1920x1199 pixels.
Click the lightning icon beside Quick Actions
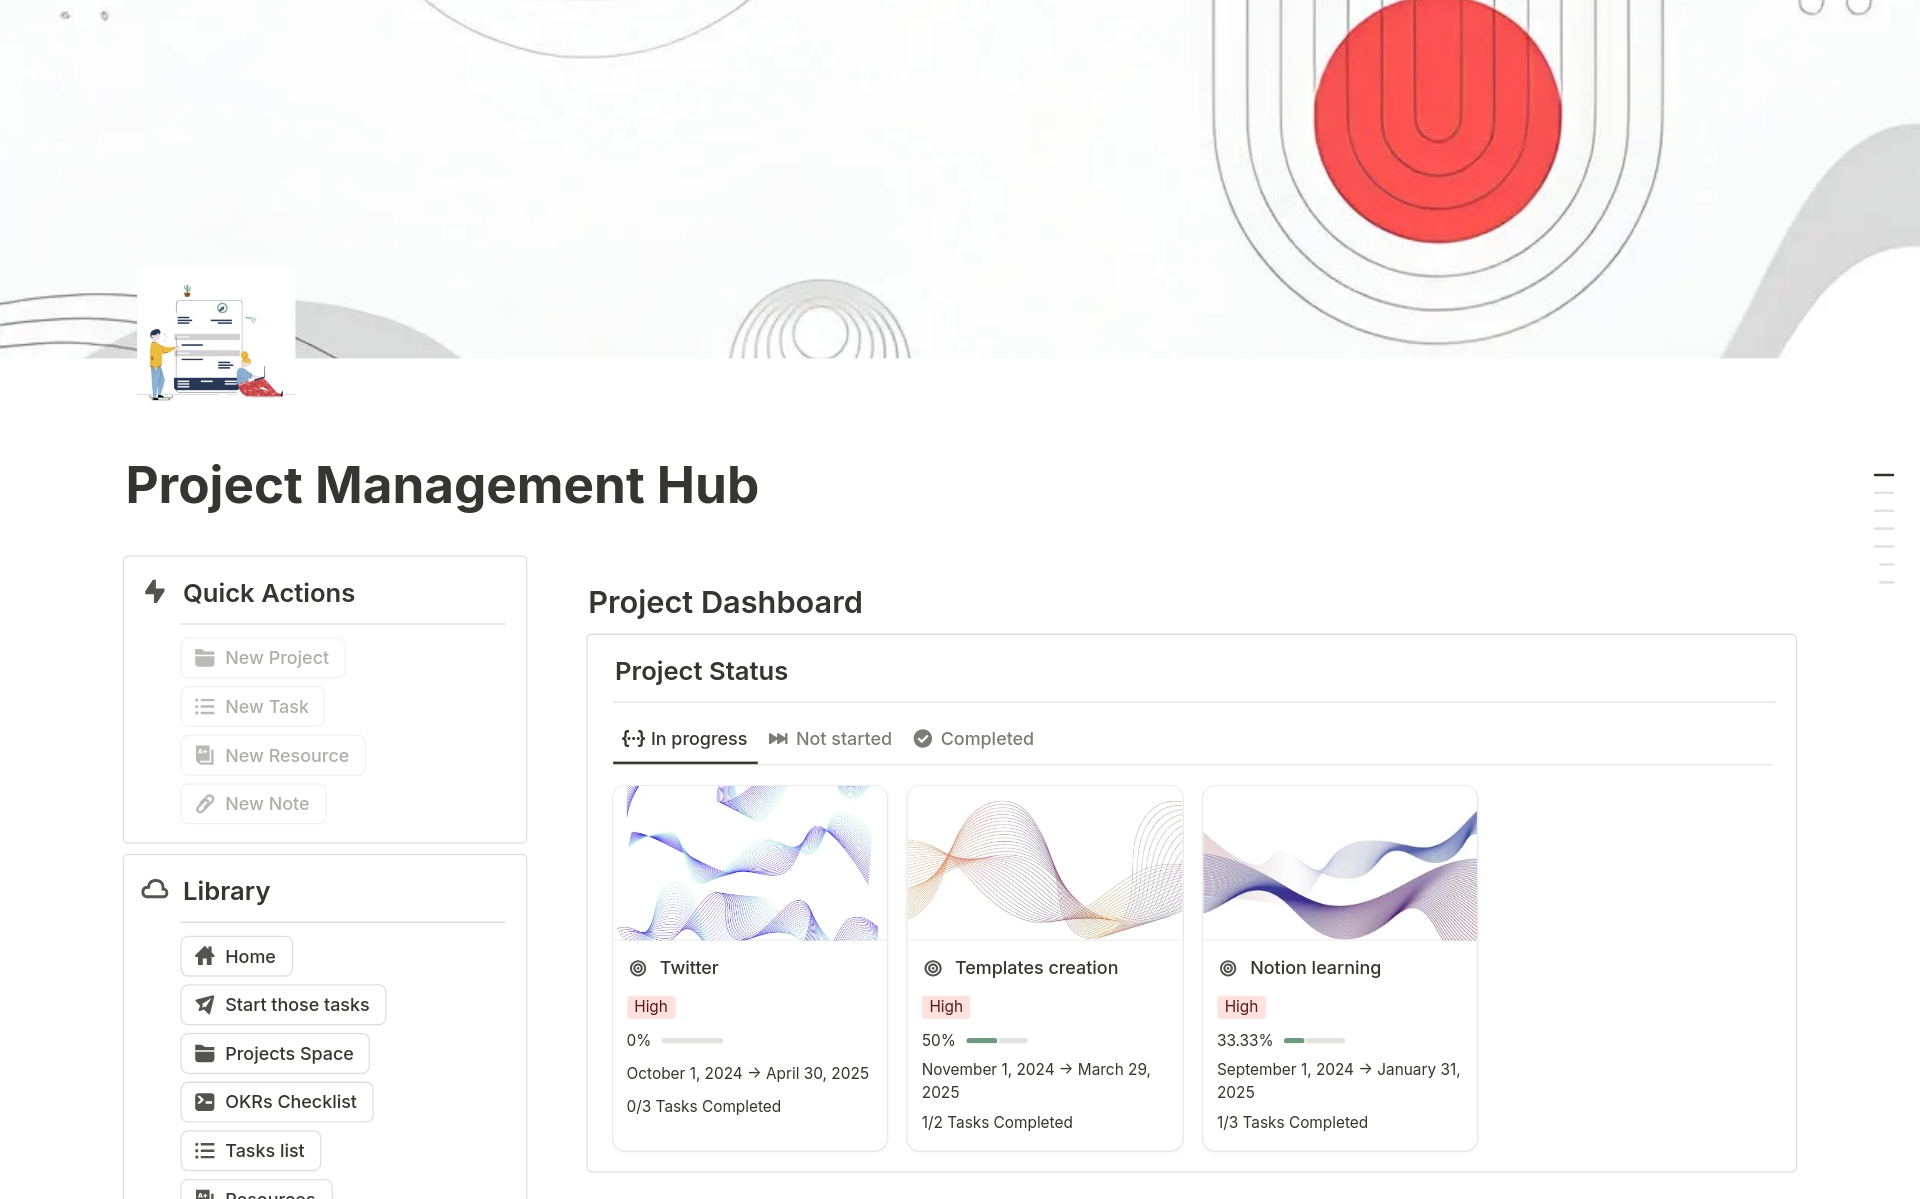point(155,592)
